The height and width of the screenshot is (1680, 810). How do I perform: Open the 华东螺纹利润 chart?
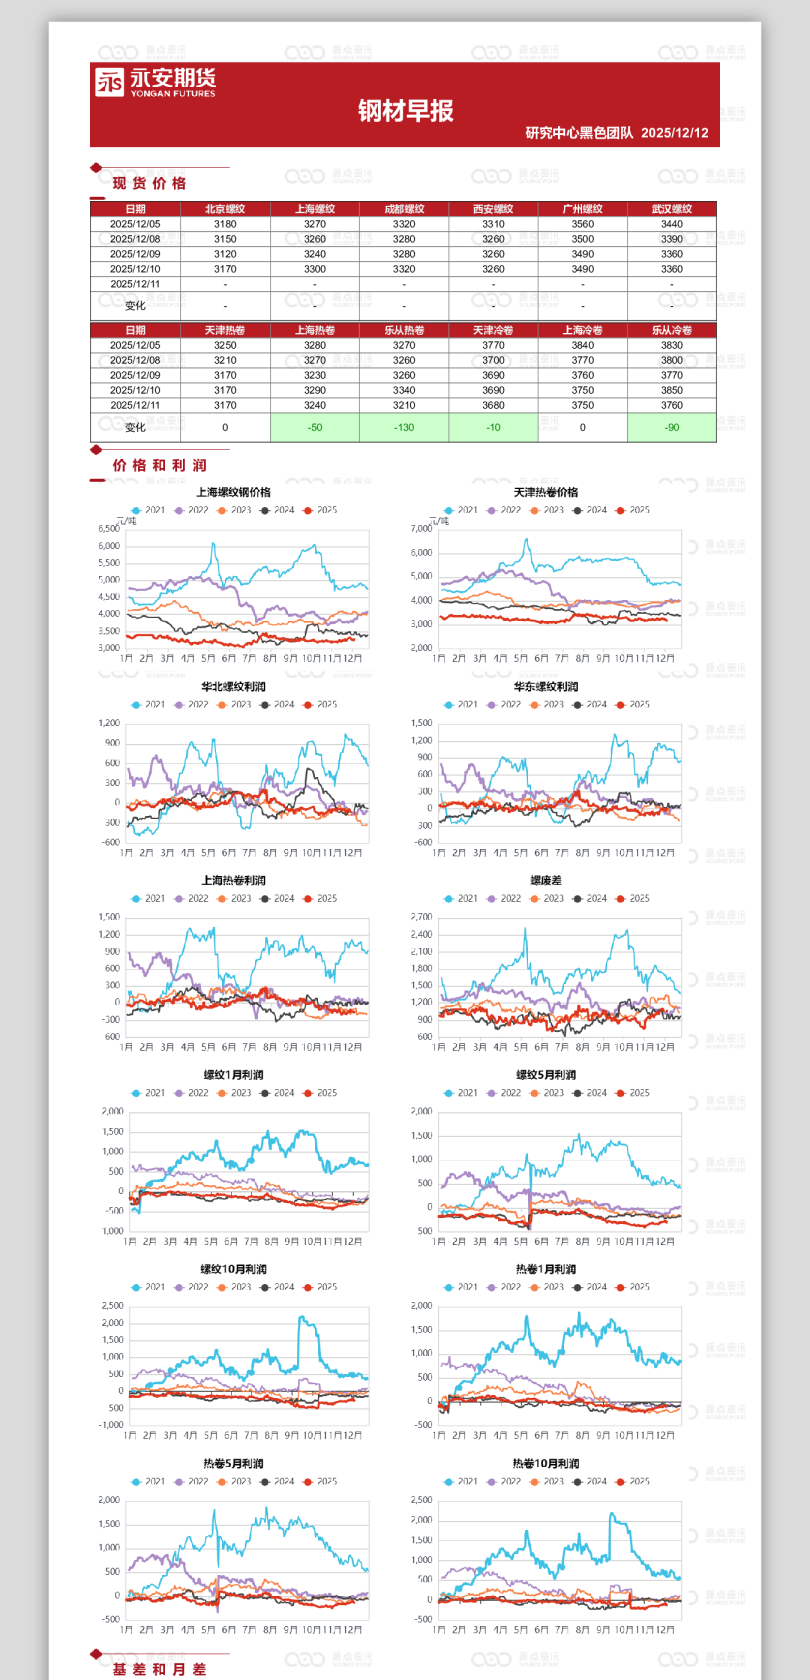(546, 771)
